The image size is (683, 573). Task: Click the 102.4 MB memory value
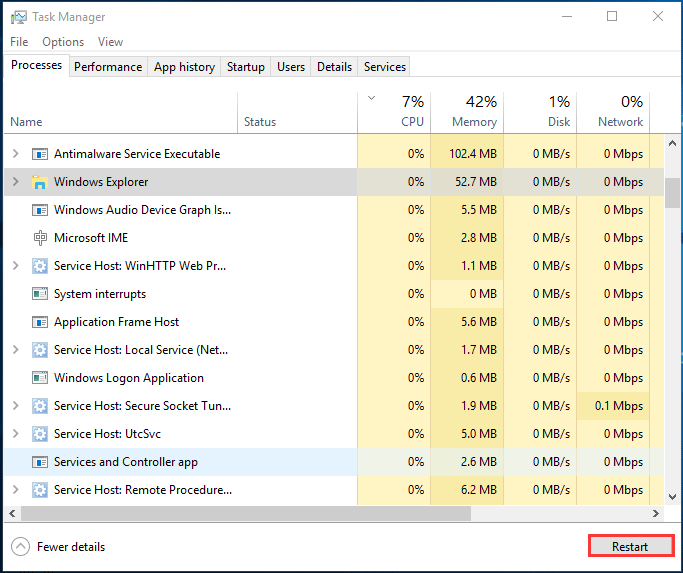pos(473,154)
